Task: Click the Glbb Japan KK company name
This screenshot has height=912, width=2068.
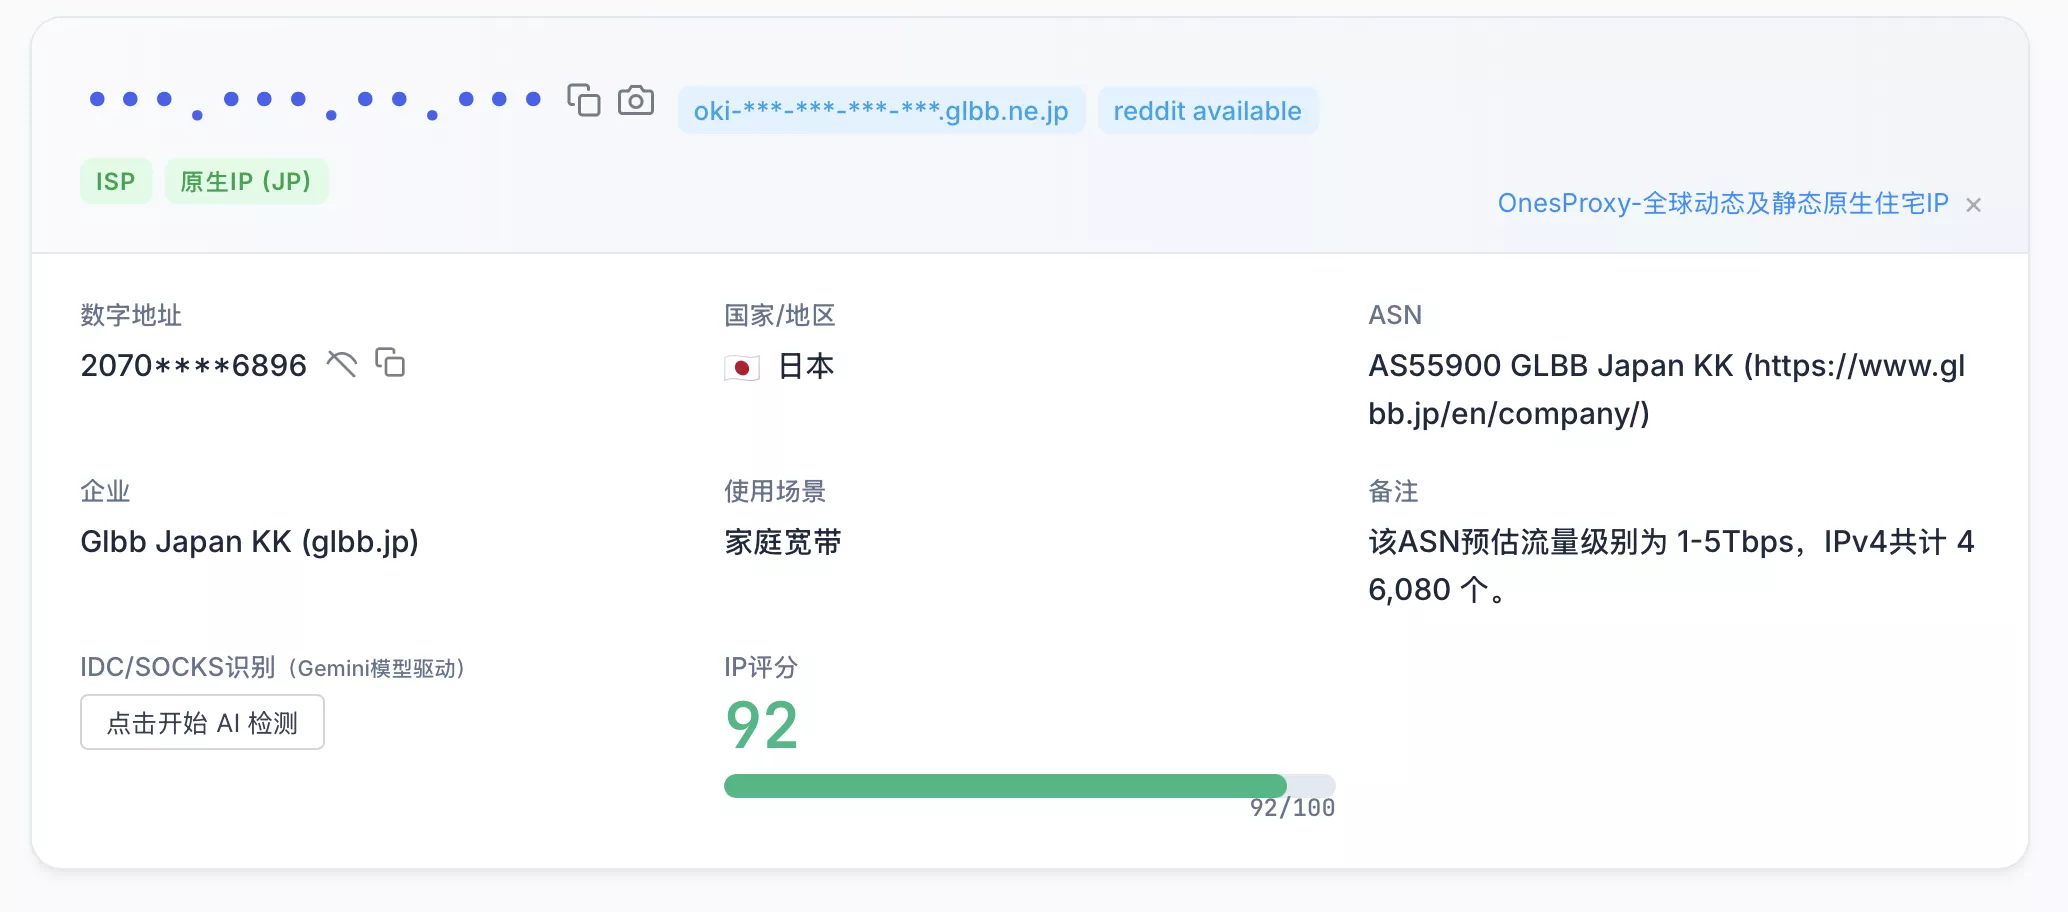Action: pos(250,542)
